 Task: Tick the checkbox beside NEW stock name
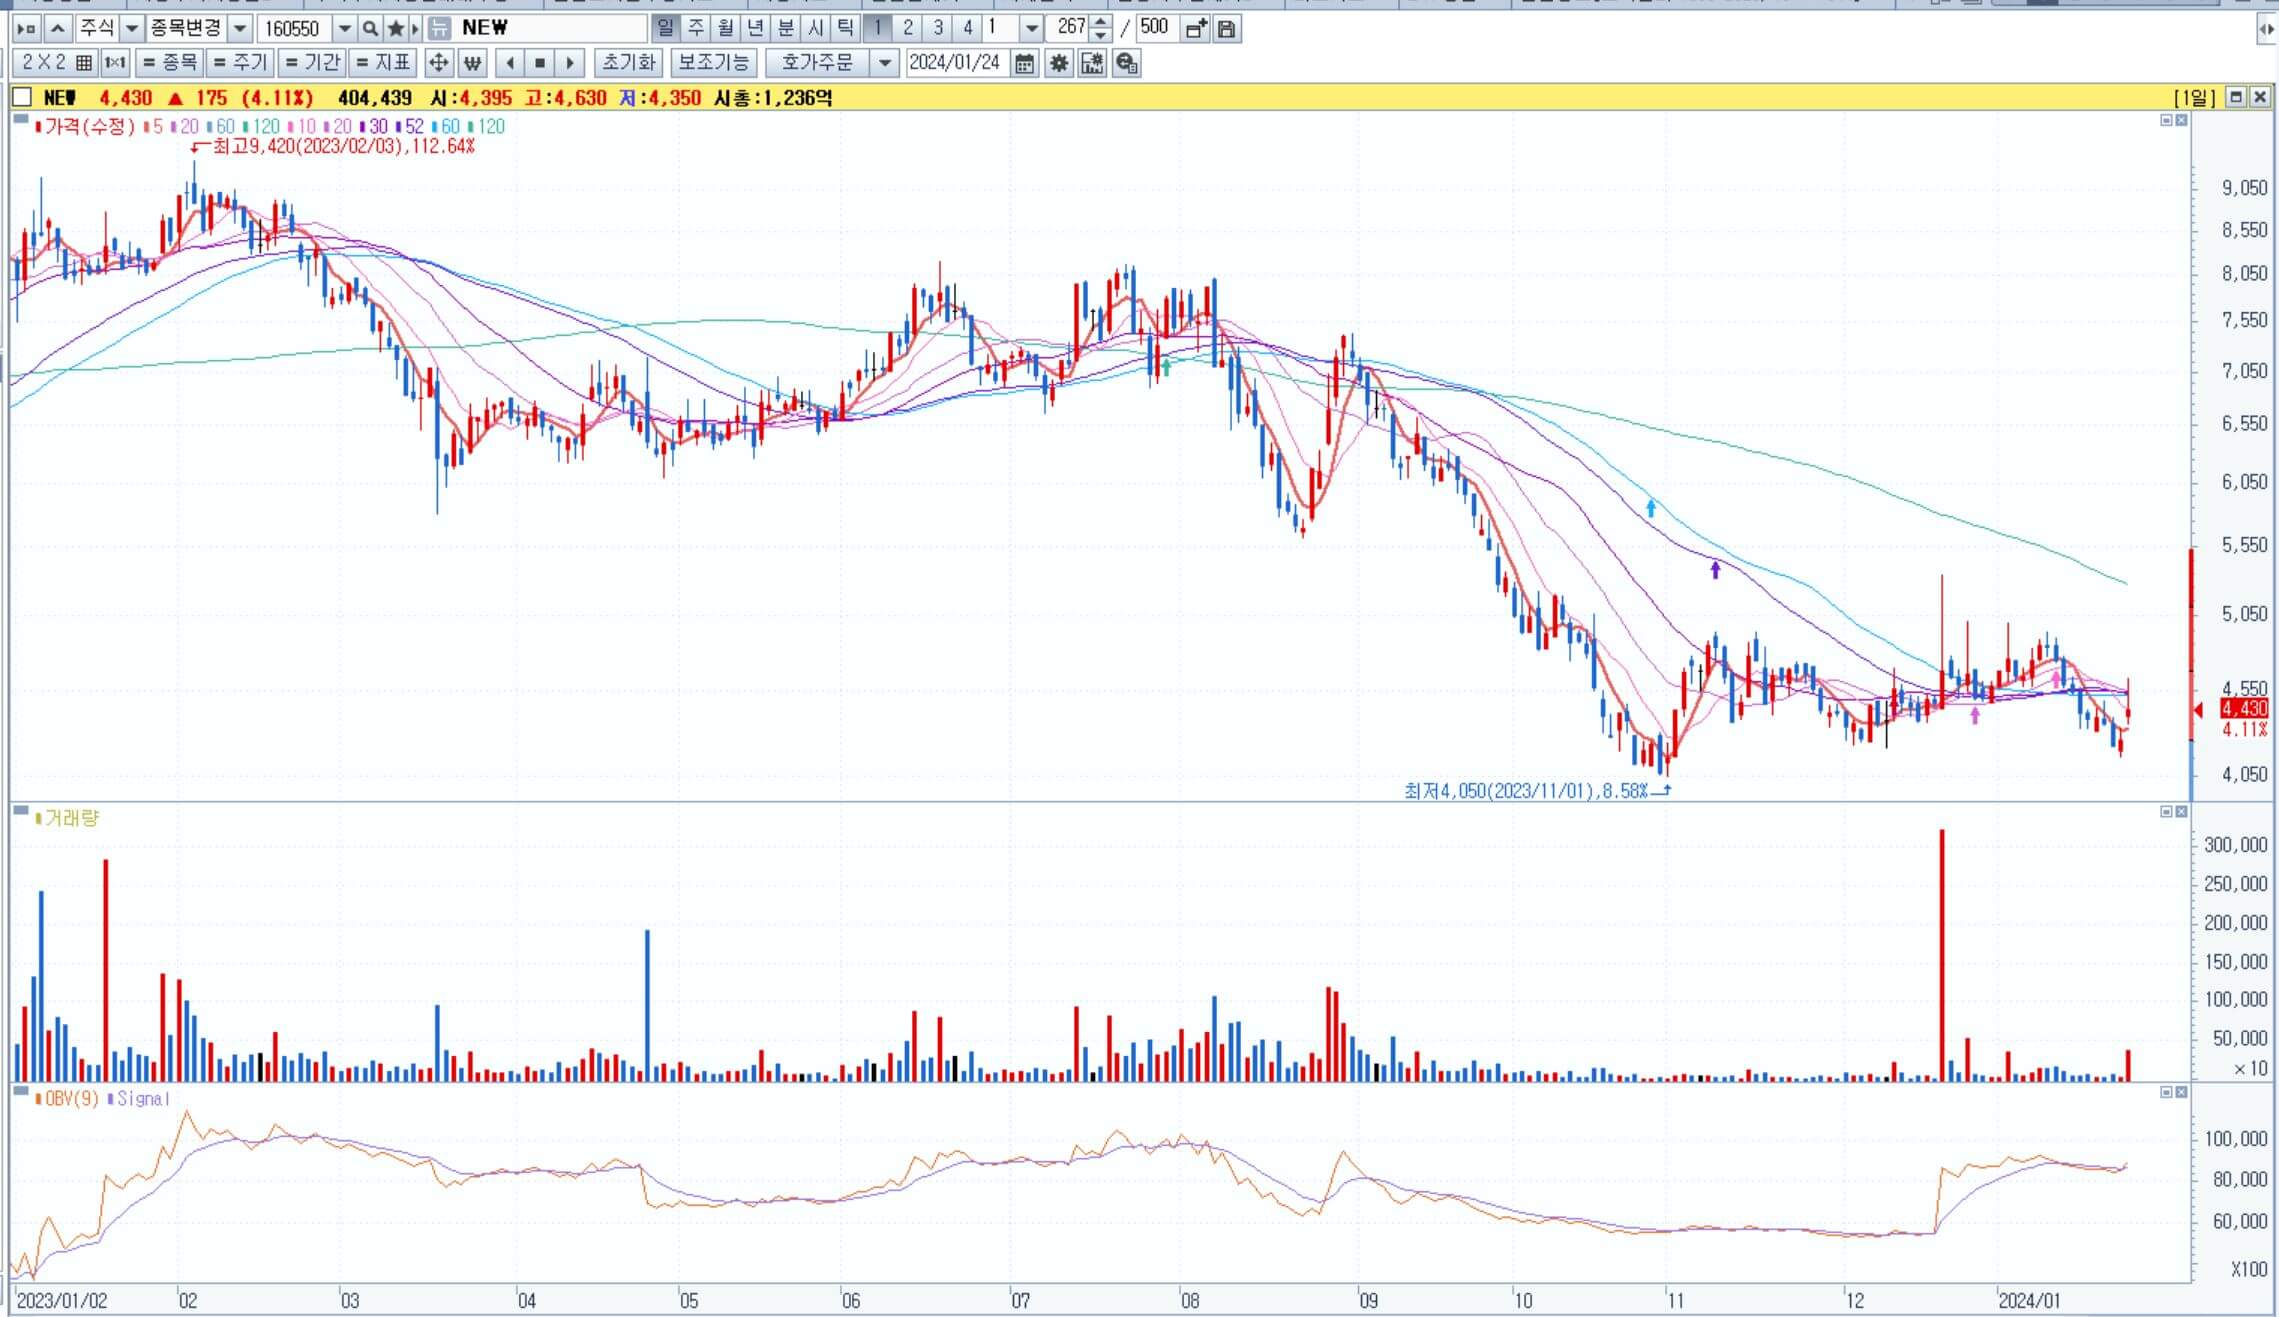click(22, 97)
